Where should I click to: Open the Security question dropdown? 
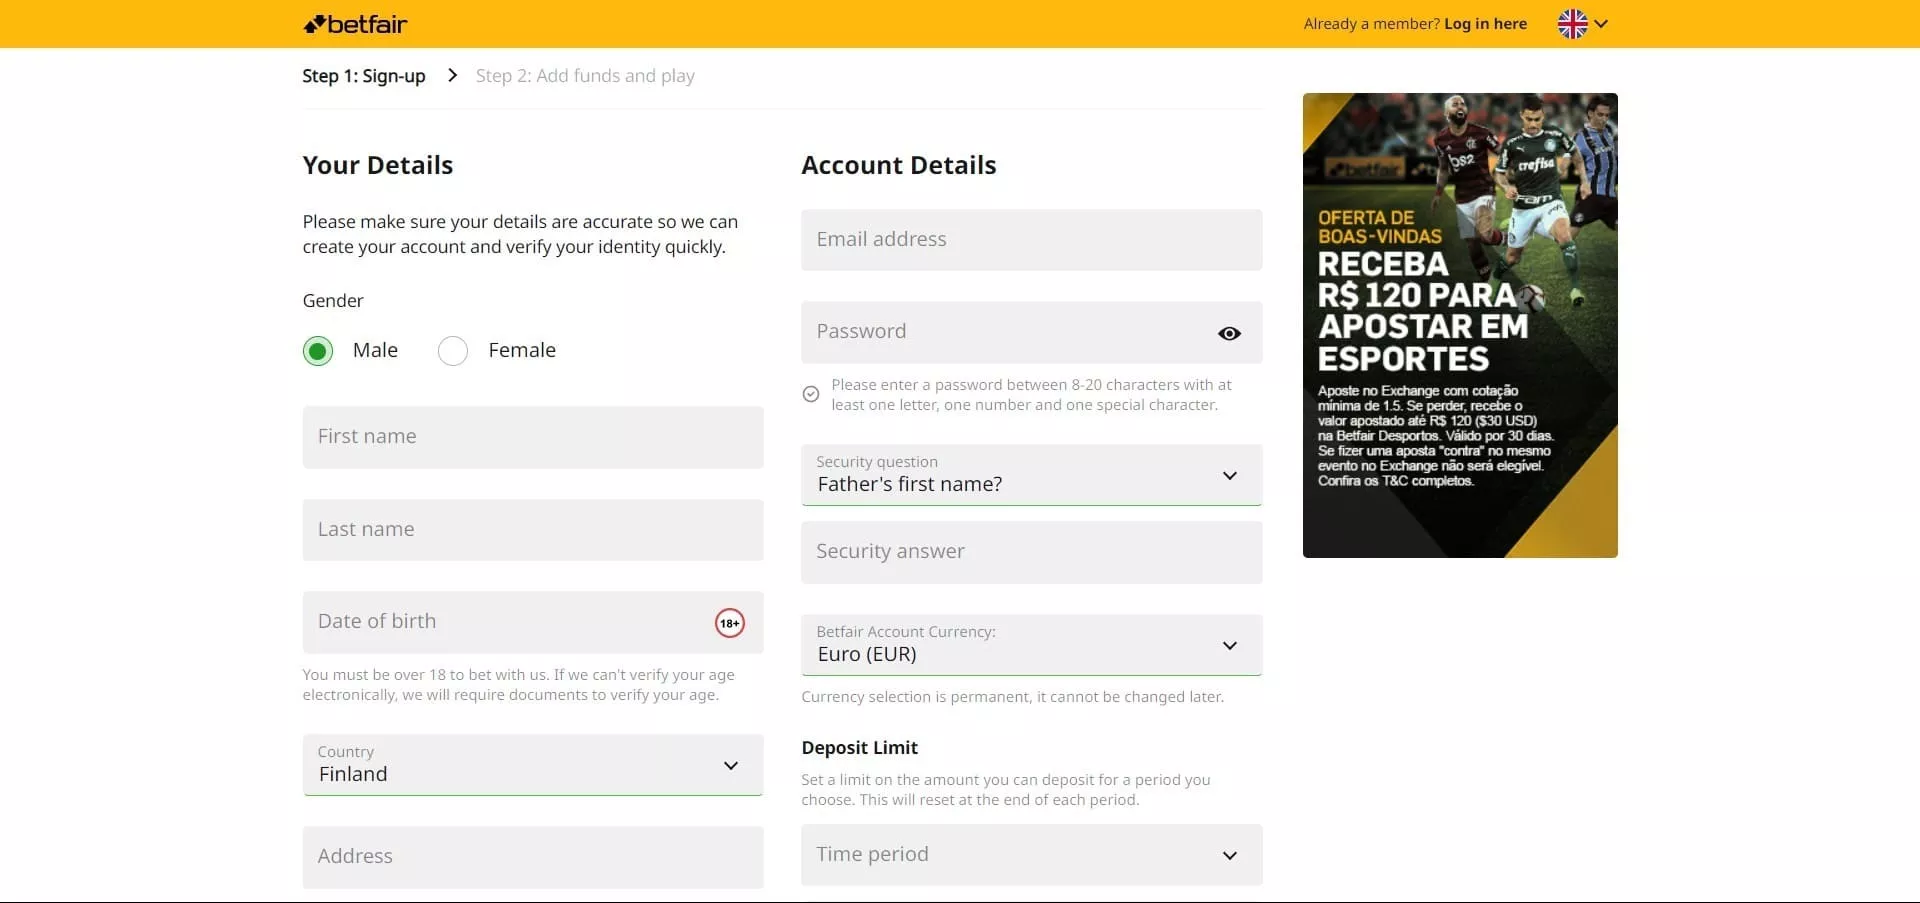click(1031, 475)
